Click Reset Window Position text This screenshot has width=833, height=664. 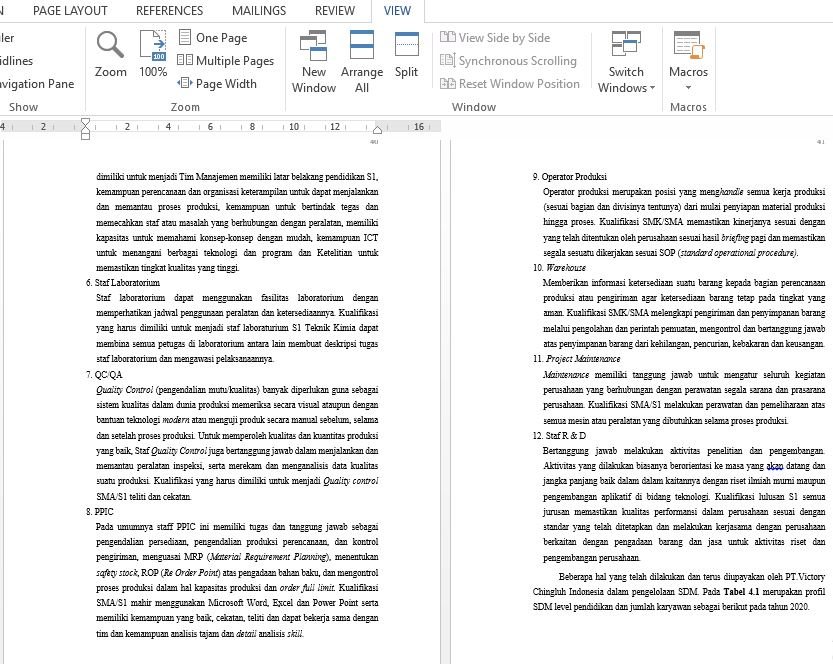(519, 83)
